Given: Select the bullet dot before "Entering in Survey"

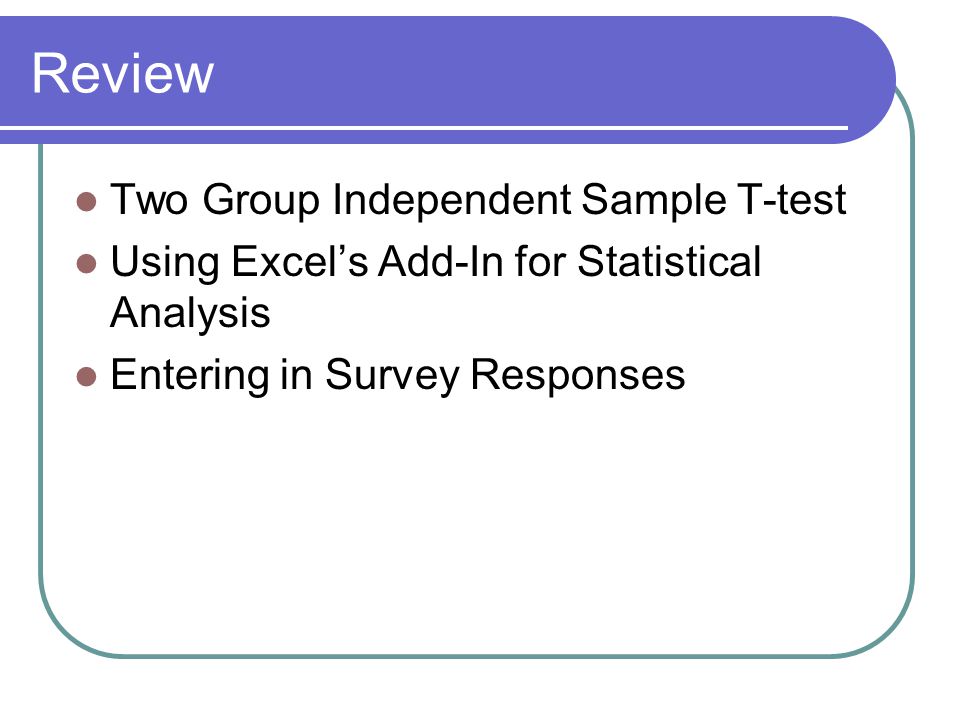Looking at the screenshot, I should [87, 377].
